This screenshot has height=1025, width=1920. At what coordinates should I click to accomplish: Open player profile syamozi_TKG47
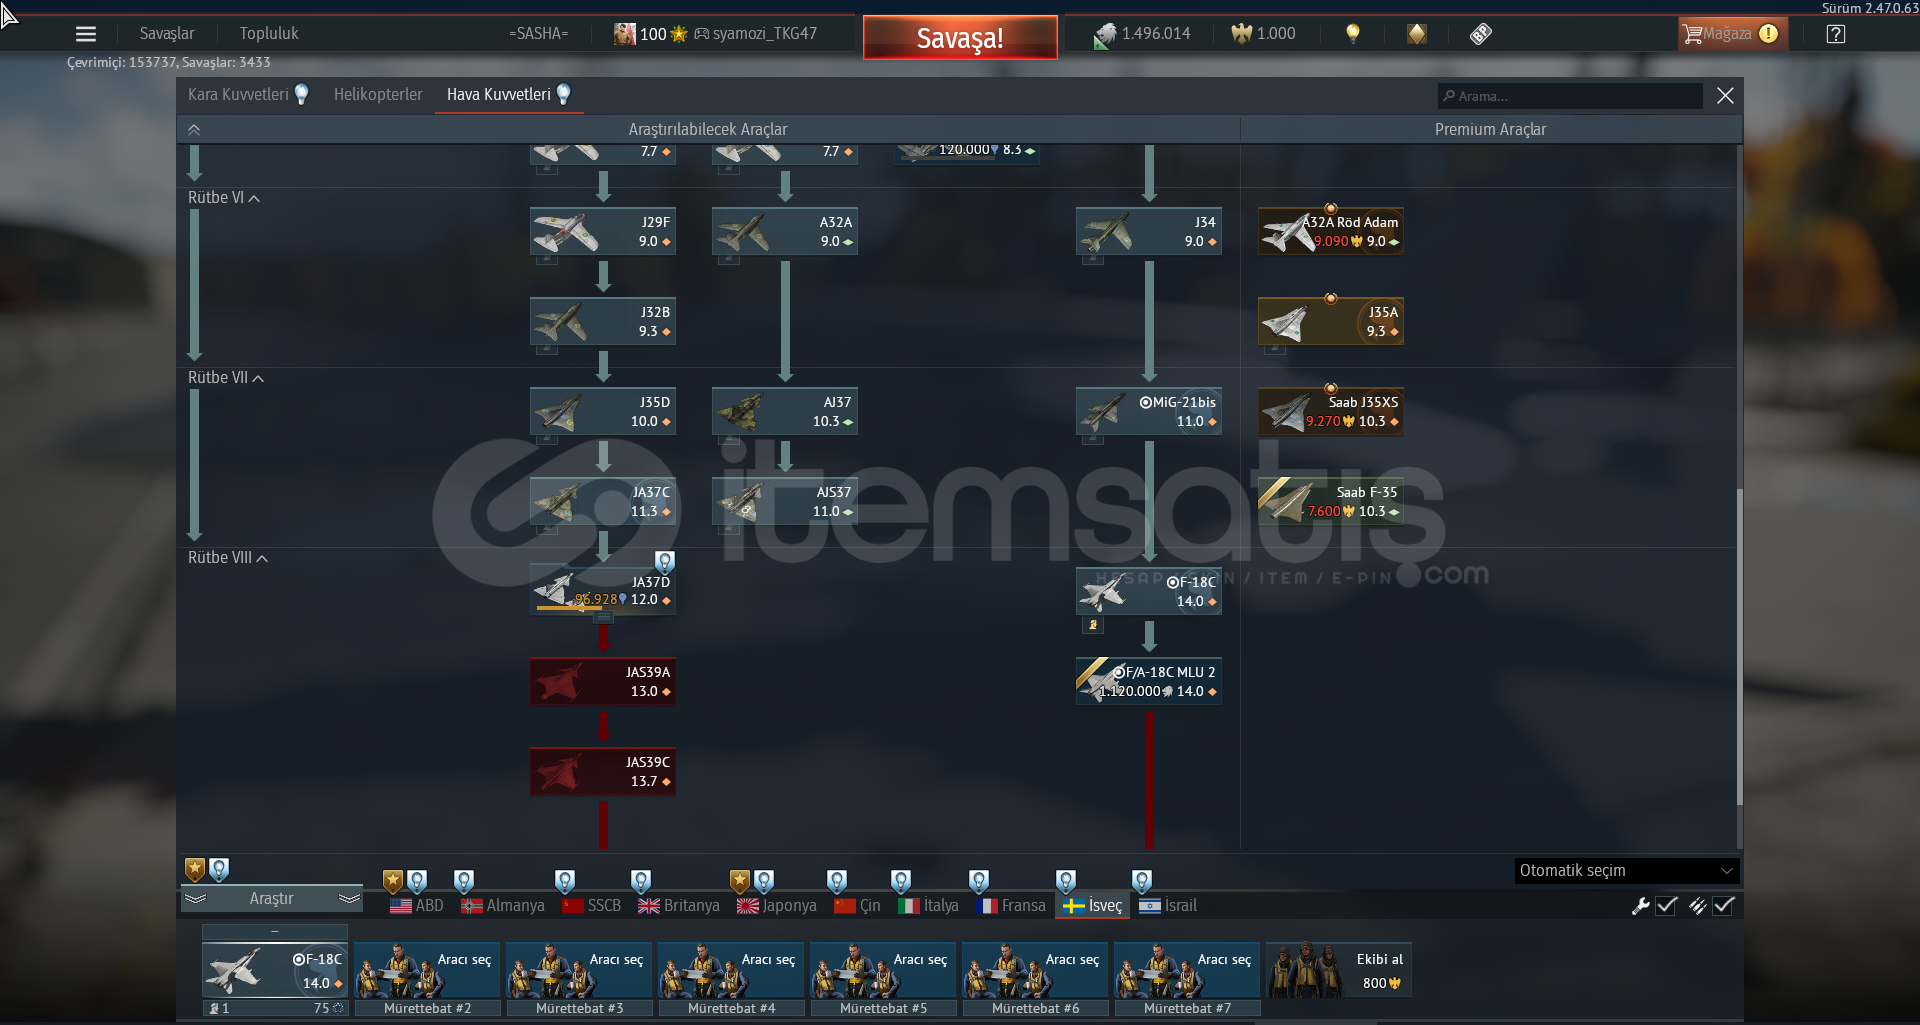pos(755,34)
